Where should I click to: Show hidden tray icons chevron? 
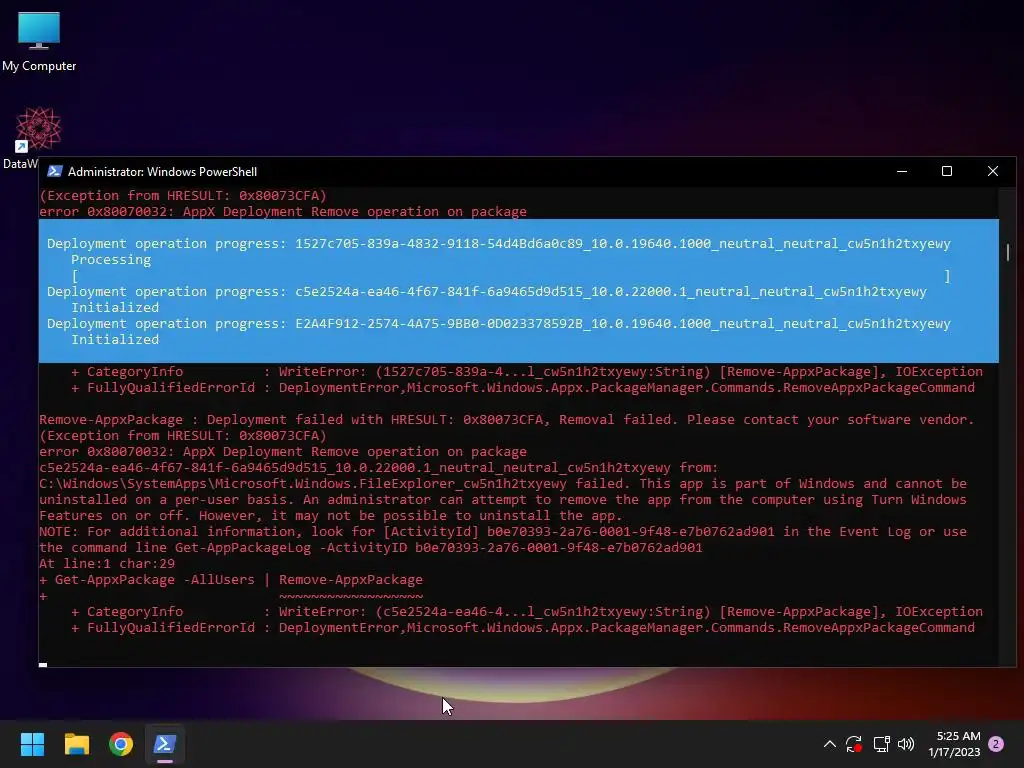click(x=829, y=744)
